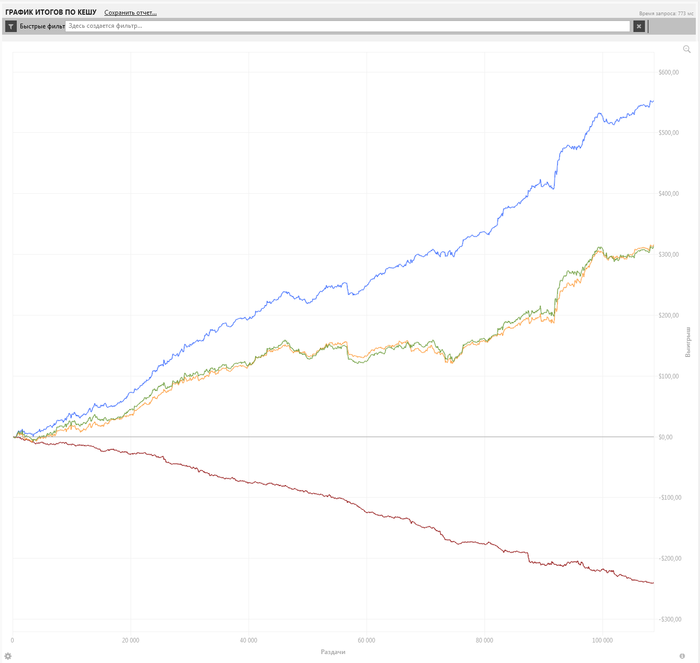Click the 'ГРАФИК ИТОГОВ ПО КЕШУ' title
This screenshot has height=663, width=700.
pyautogui.click(x=51, y=12)
